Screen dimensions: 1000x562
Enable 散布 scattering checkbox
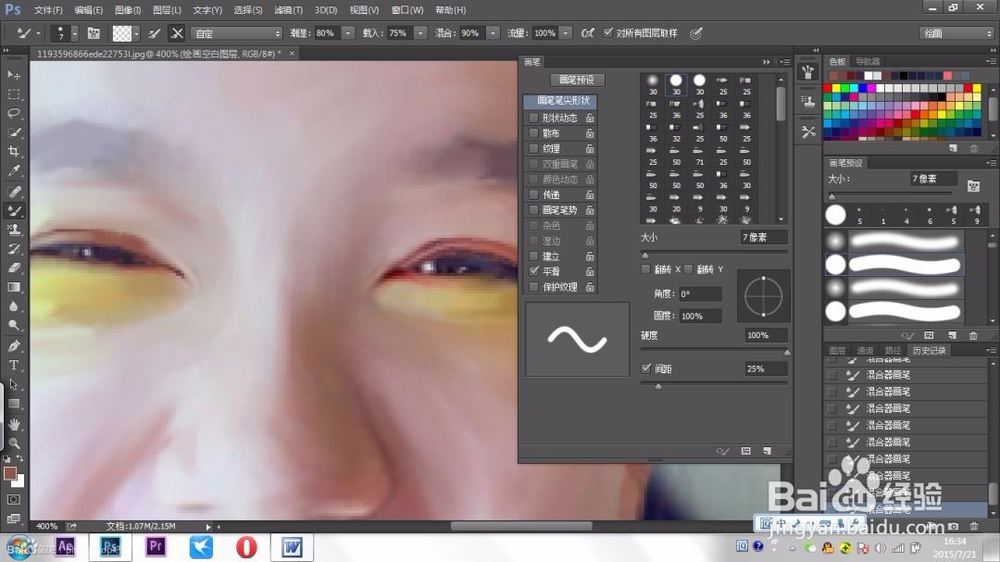534,133
